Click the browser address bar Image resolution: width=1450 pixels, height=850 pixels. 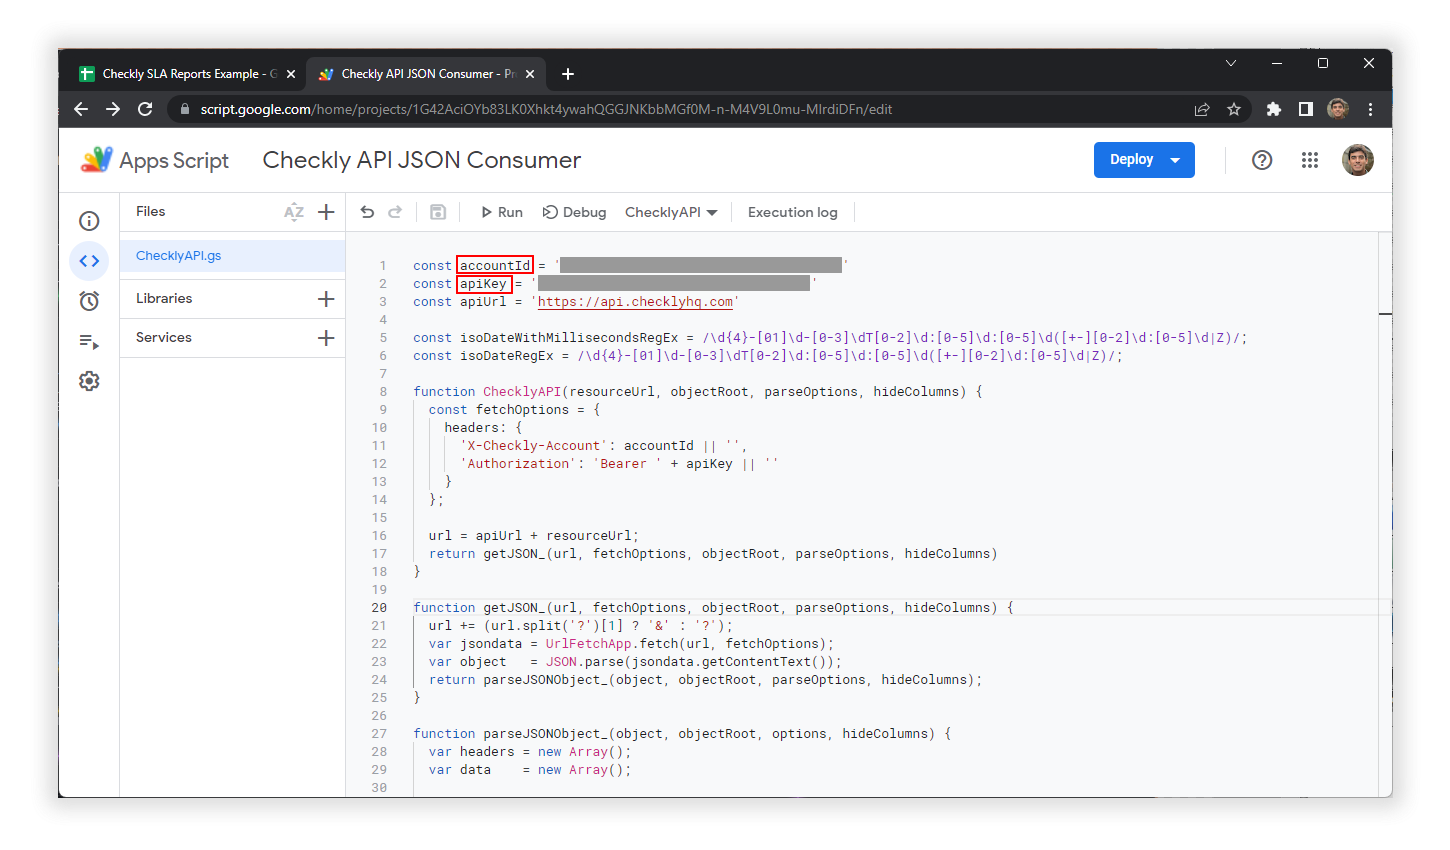tap(600, 109)
